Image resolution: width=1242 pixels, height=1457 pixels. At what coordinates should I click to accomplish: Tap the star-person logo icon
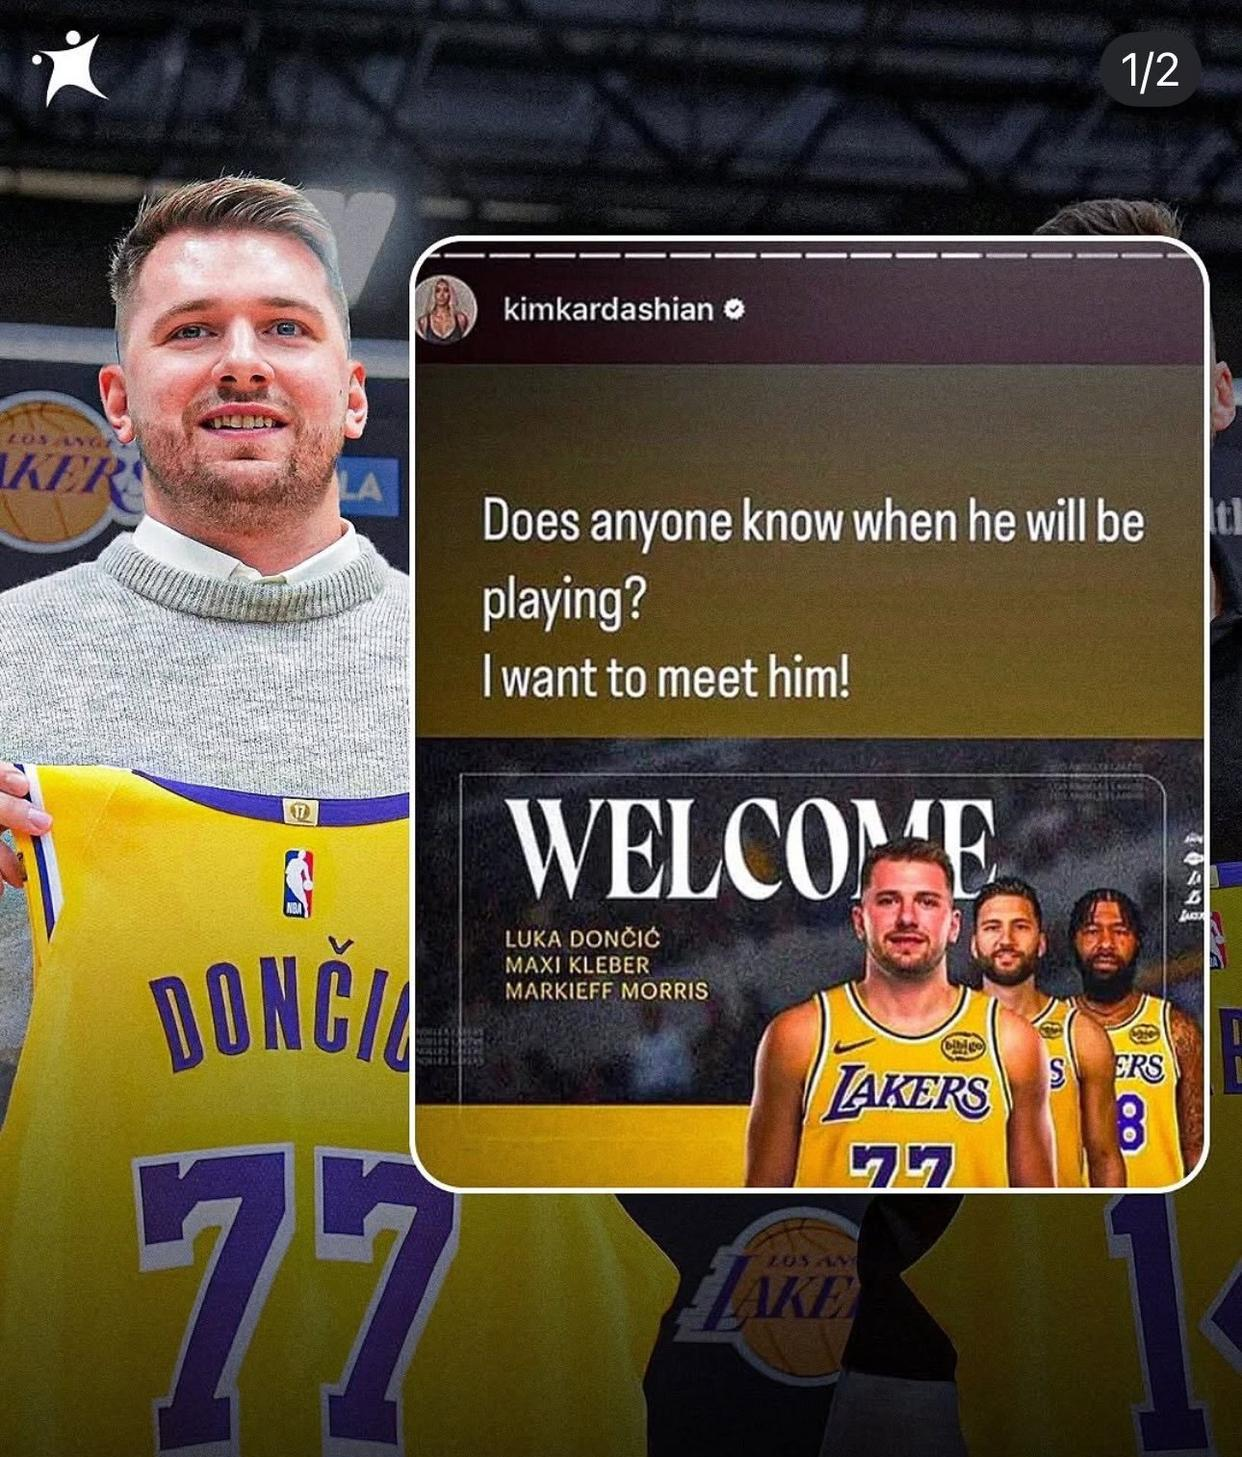tap(70, 67)
